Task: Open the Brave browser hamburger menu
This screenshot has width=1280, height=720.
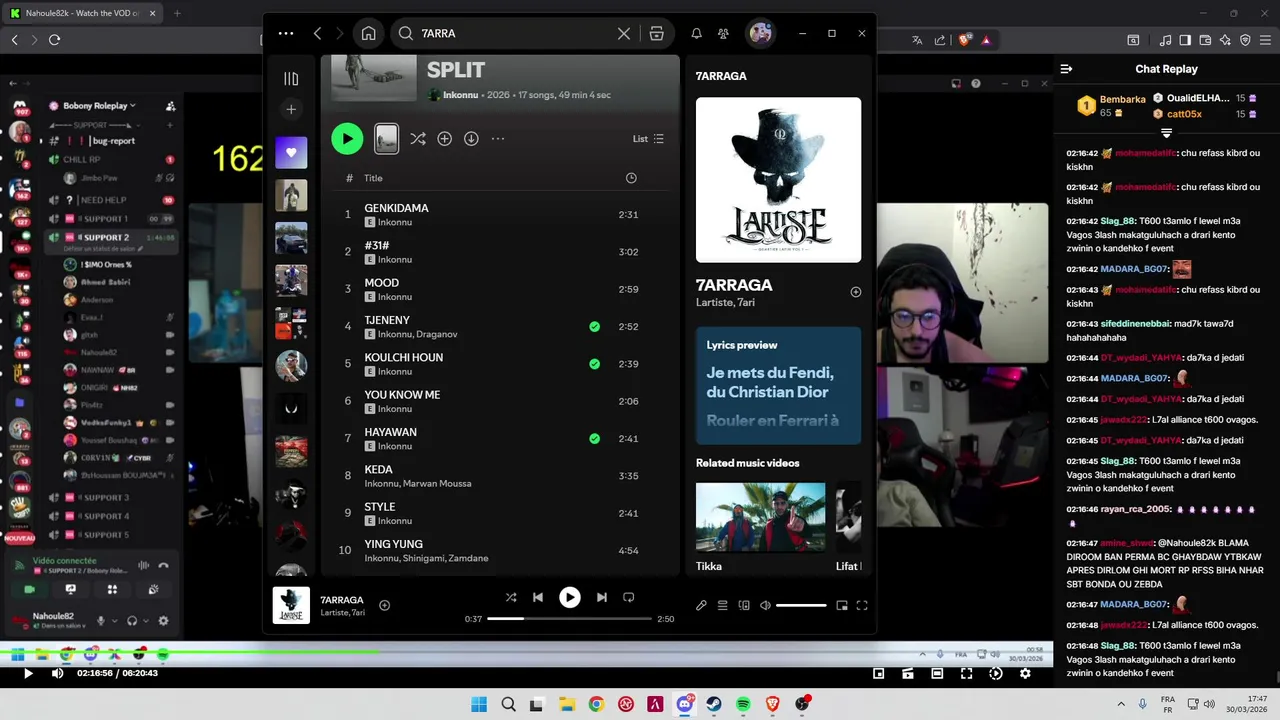Action: point(1265,40)
